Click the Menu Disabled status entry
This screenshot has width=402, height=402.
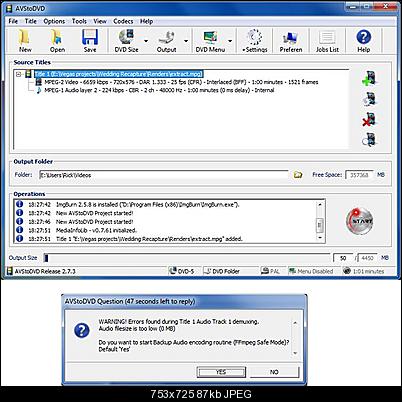(x=311, y=271)
